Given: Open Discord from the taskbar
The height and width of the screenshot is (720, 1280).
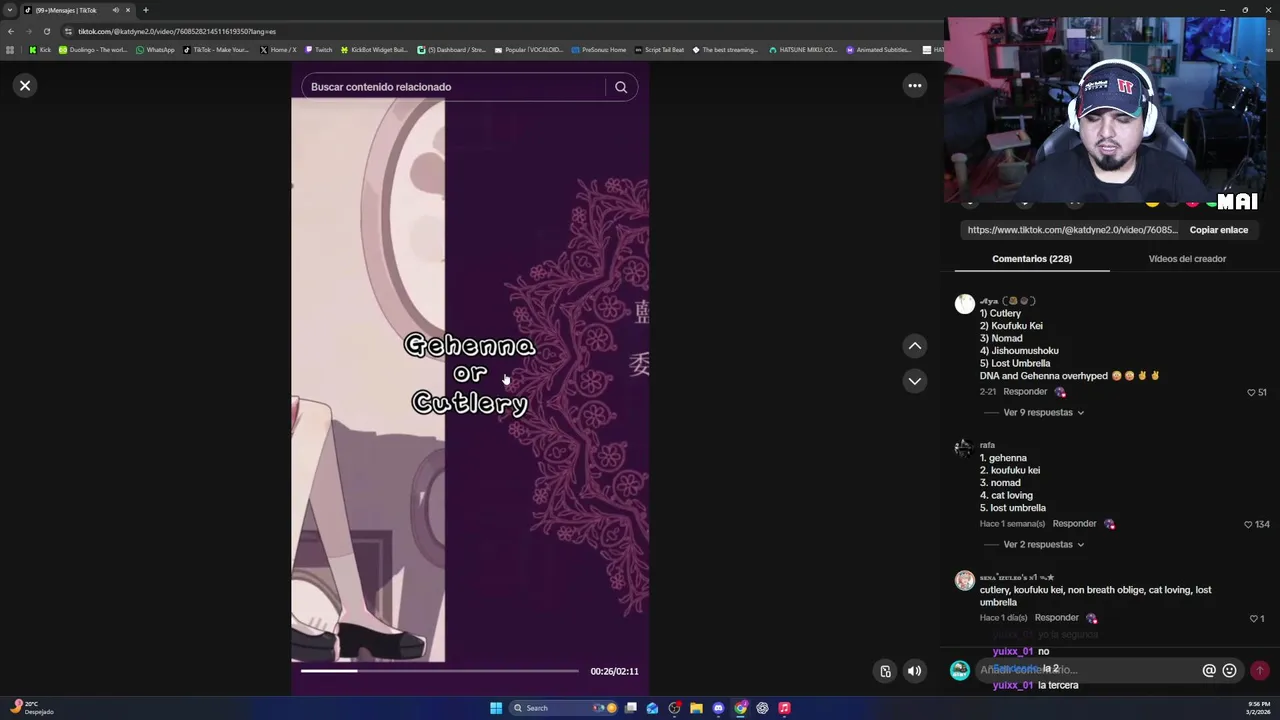Looking at the screenshot, I should [x=718, y=708].
